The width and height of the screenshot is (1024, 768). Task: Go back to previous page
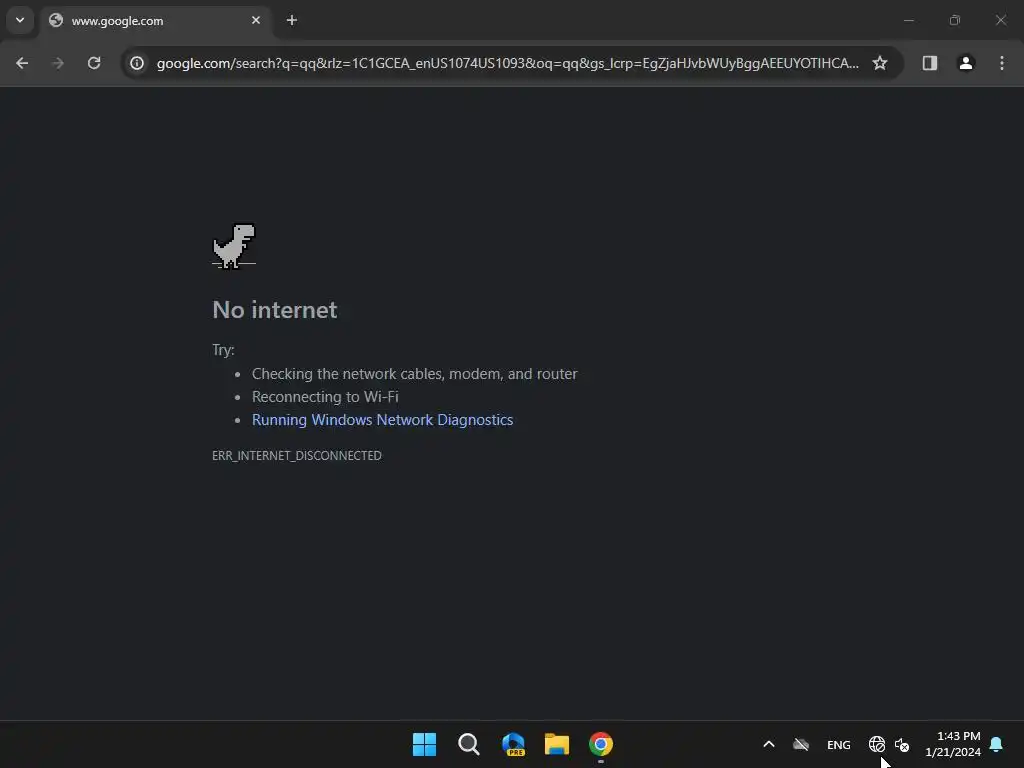(x=22, y=63)
